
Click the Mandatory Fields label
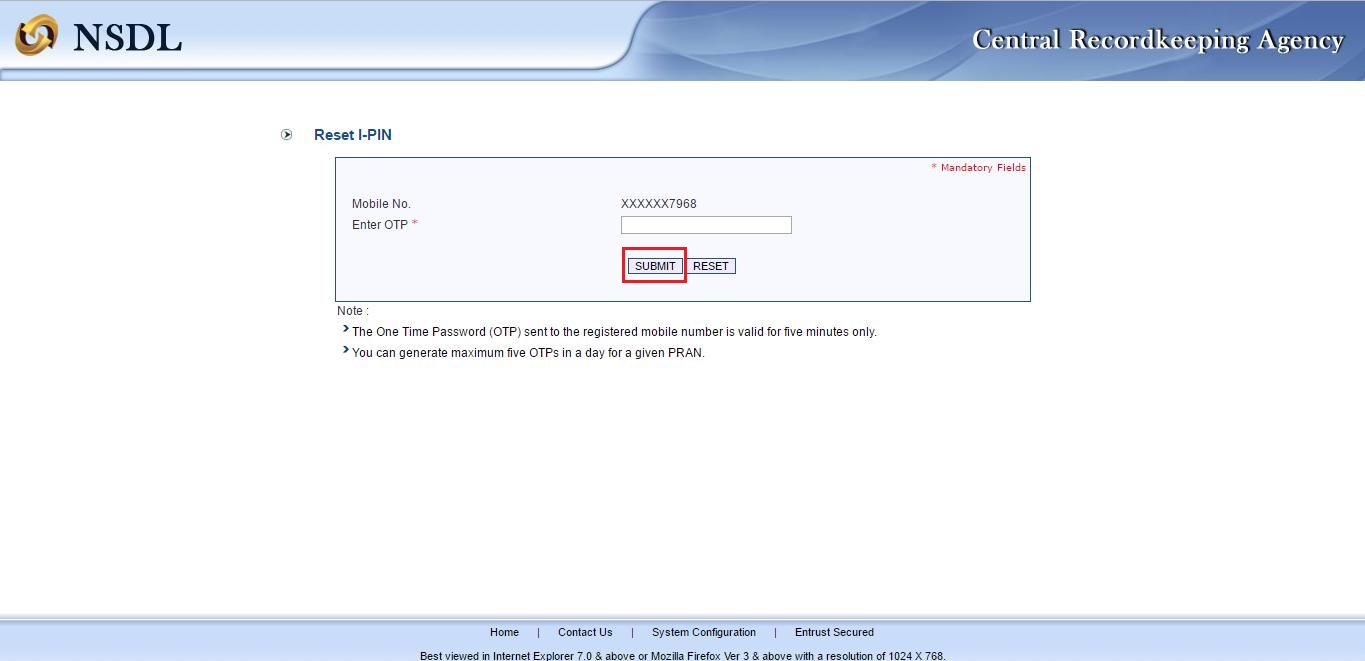978,167
